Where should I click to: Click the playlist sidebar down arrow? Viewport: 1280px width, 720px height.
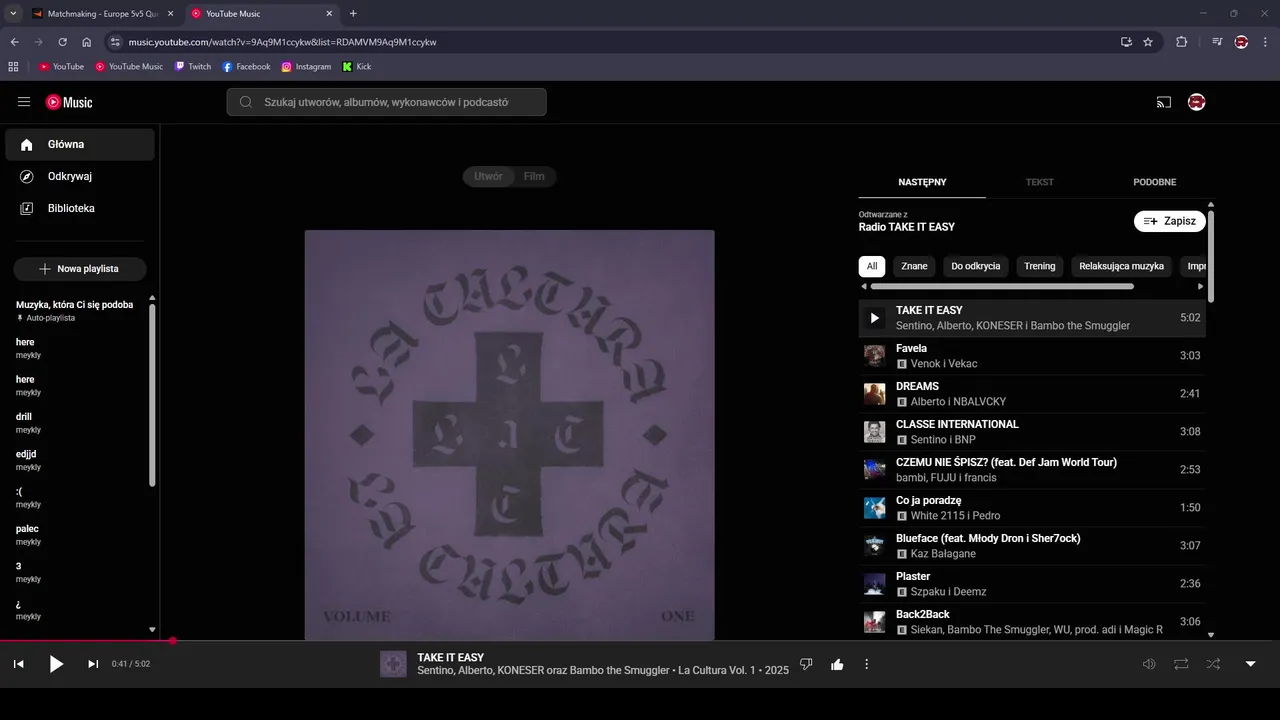point(152,630)
